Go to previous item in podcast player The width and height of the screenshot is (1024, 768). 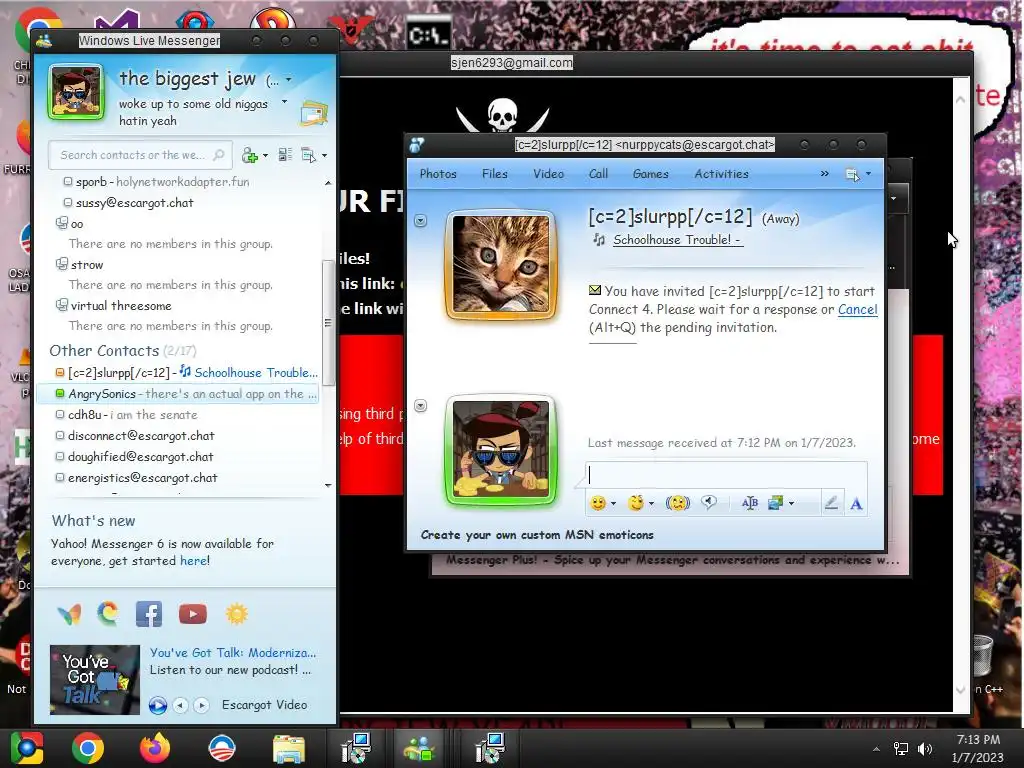181,705
